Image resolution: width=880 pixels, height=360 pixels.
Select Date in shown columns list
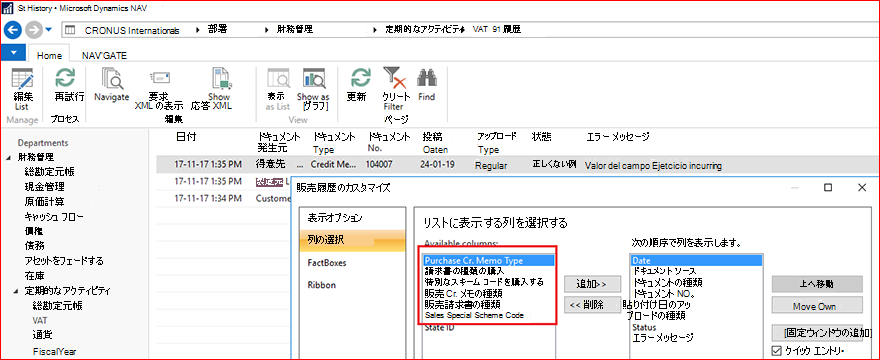pyautogui.click(x=696, y=261)
